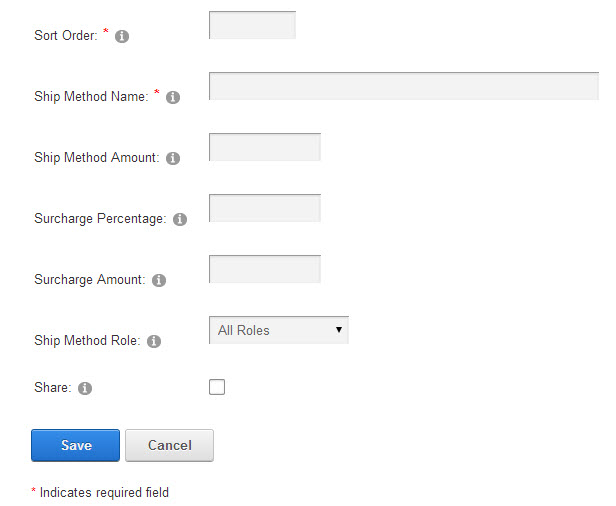Click the info icon beside Sort Order
This screenshot has width=616, height=506.
tap(122, 36)
